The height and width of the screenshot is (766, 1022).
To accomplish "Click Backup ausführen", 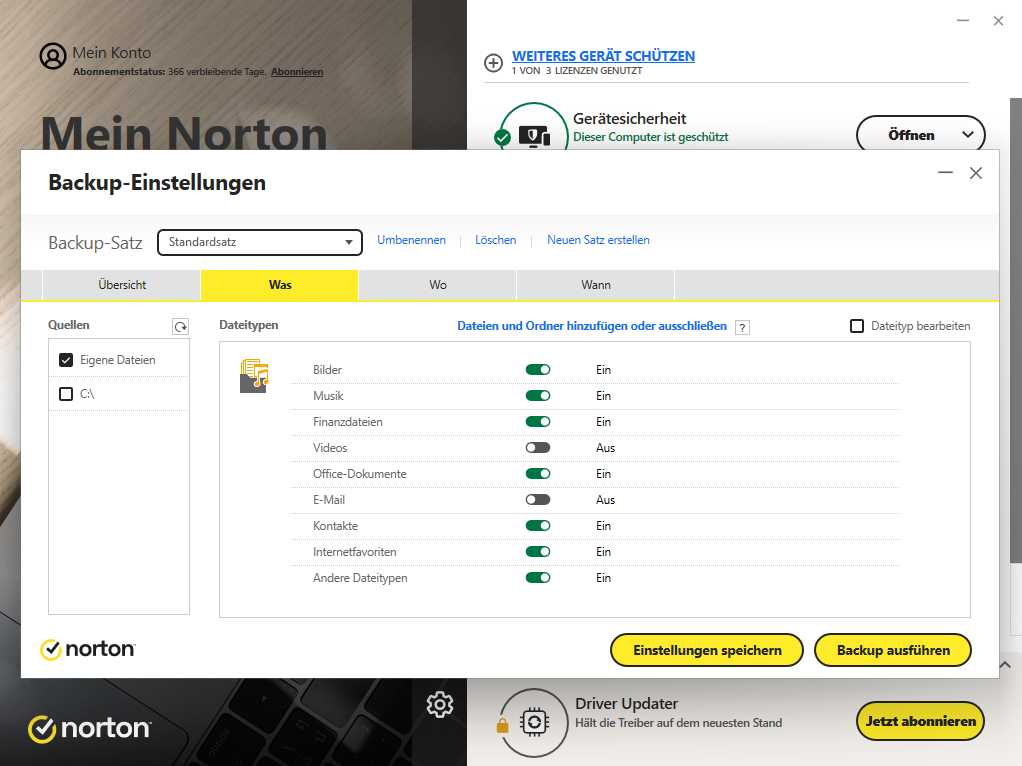I will click(893, 650).
